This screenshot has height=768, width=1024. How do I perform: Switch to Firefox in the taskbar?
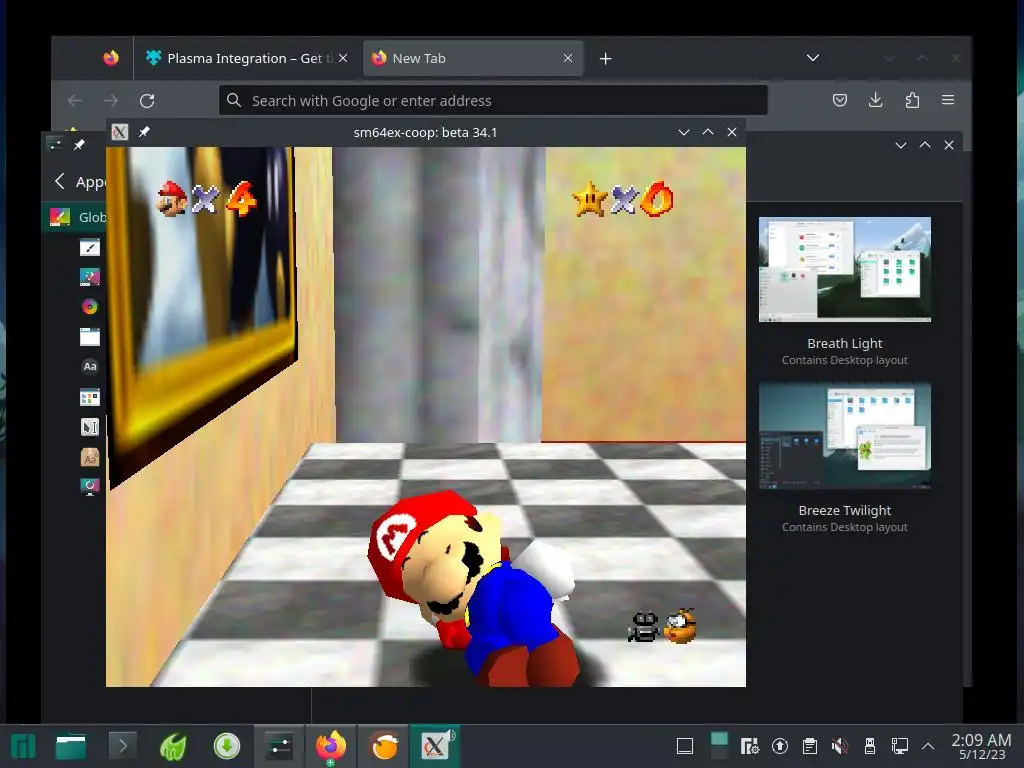330,746
